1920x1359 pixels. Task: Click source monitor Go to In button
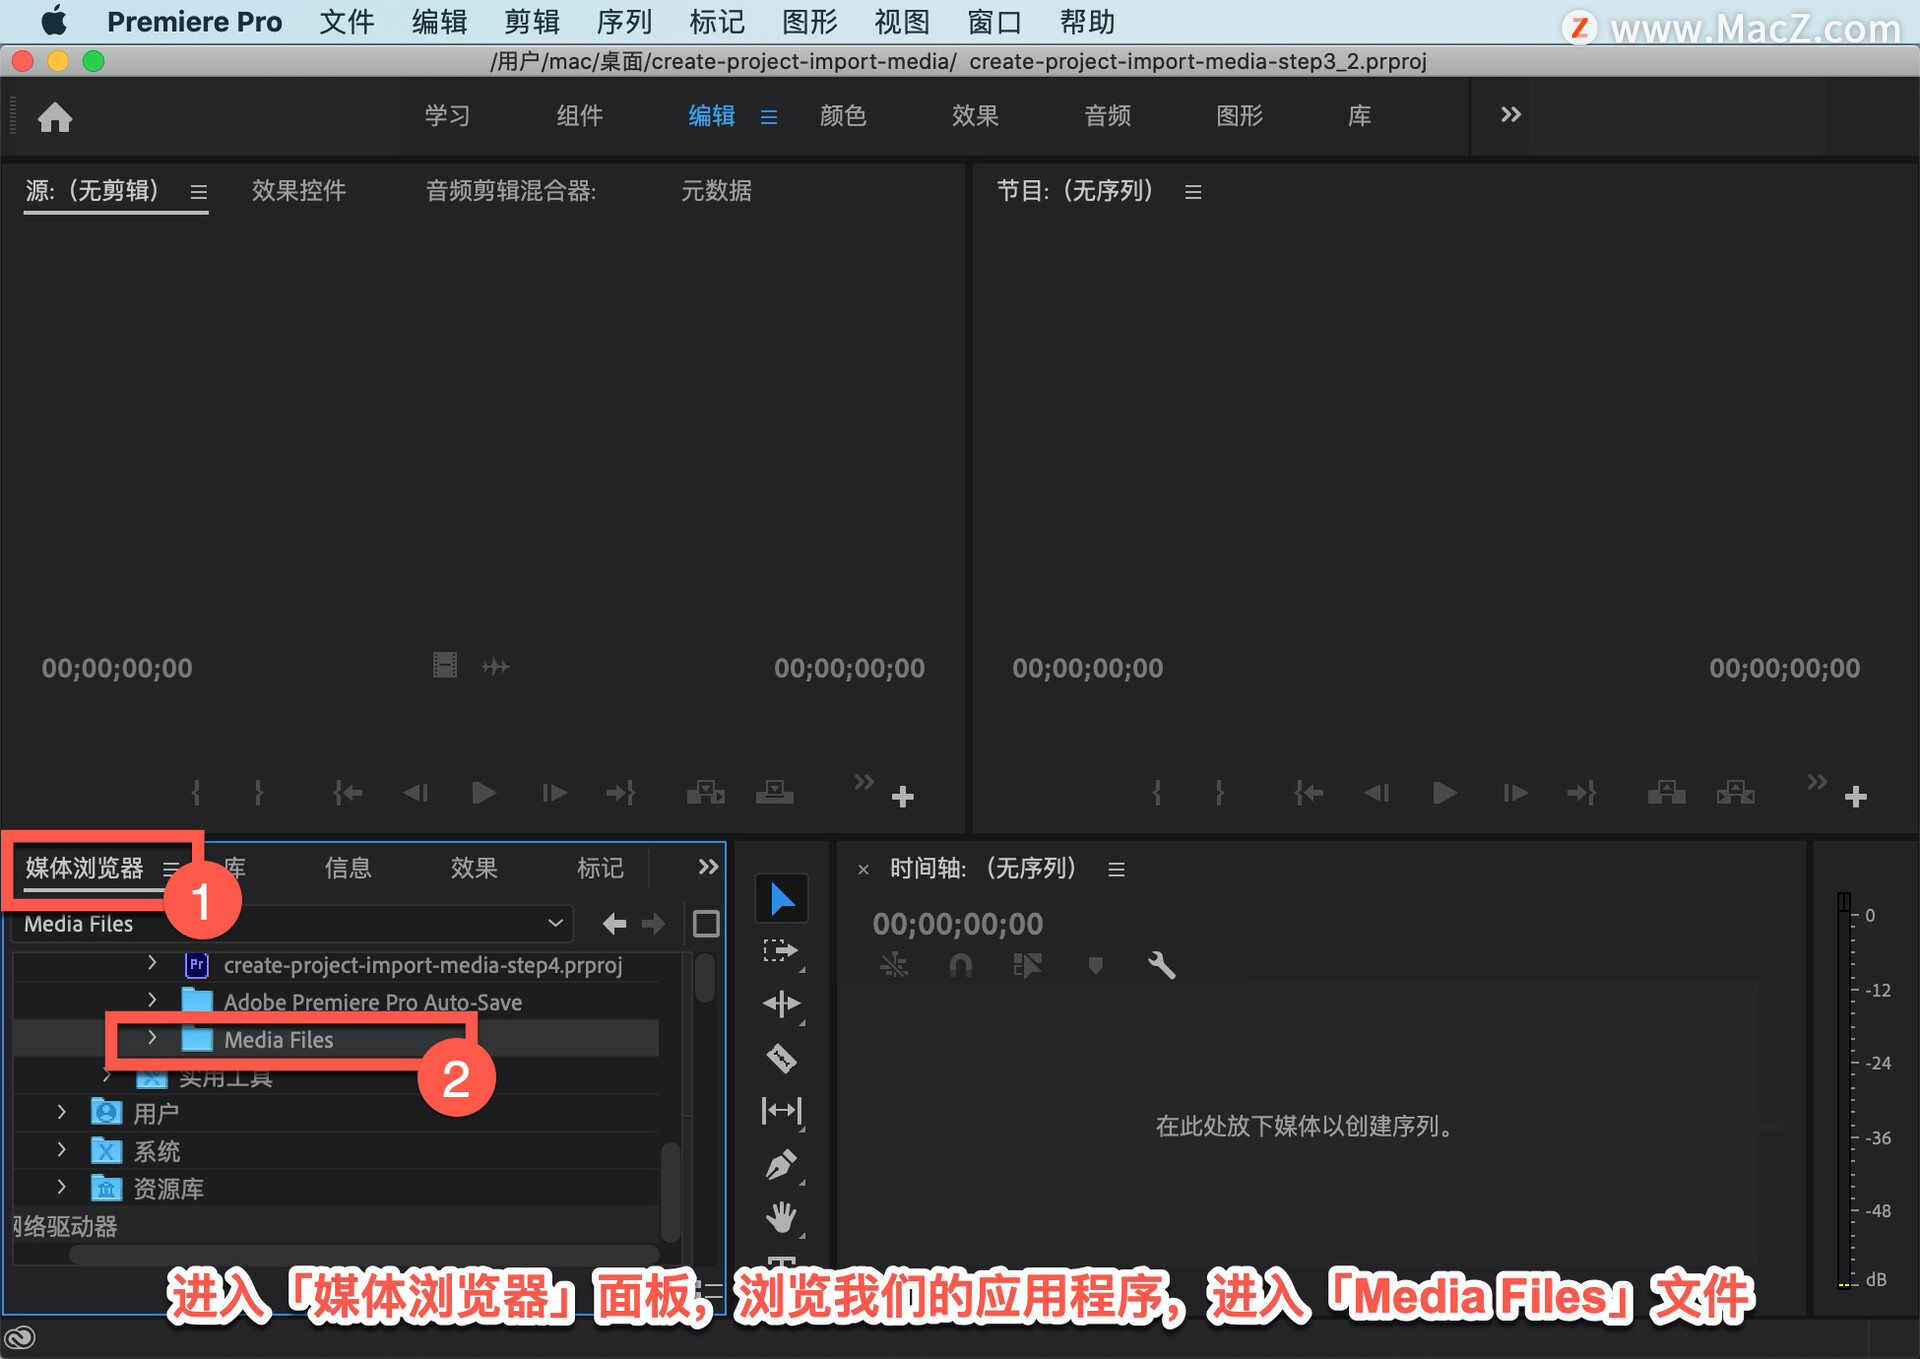348,793
